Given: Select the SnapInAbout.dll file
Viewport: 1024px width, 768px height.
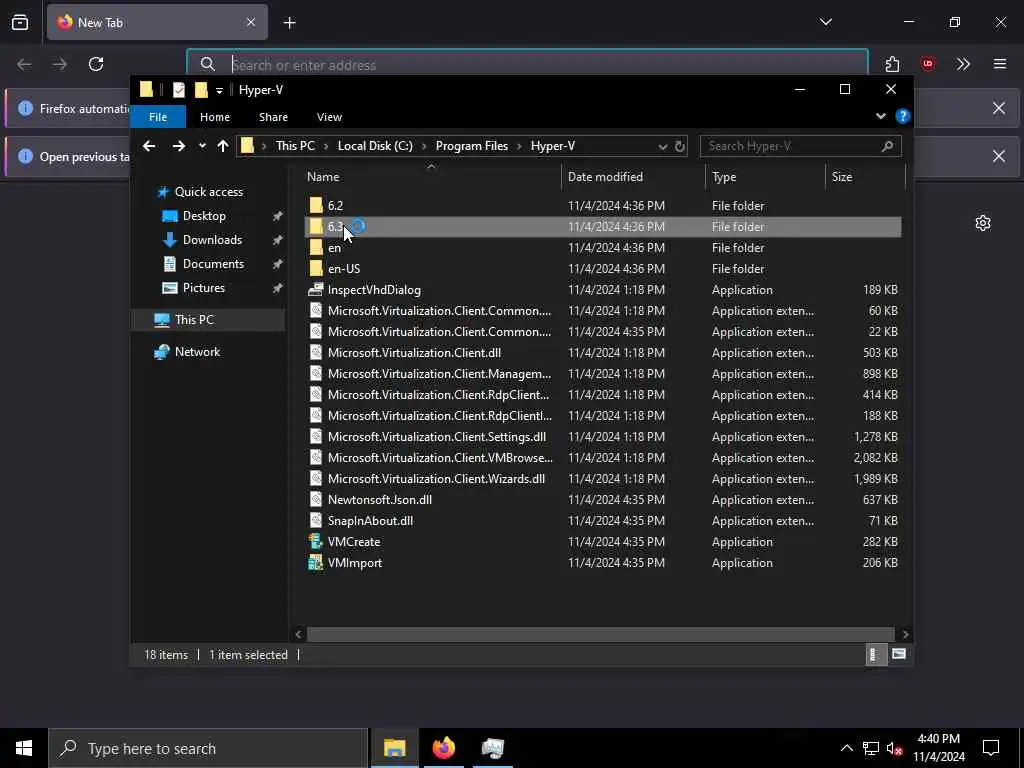Looking at the screenshot, I should (x=370, y=520).
